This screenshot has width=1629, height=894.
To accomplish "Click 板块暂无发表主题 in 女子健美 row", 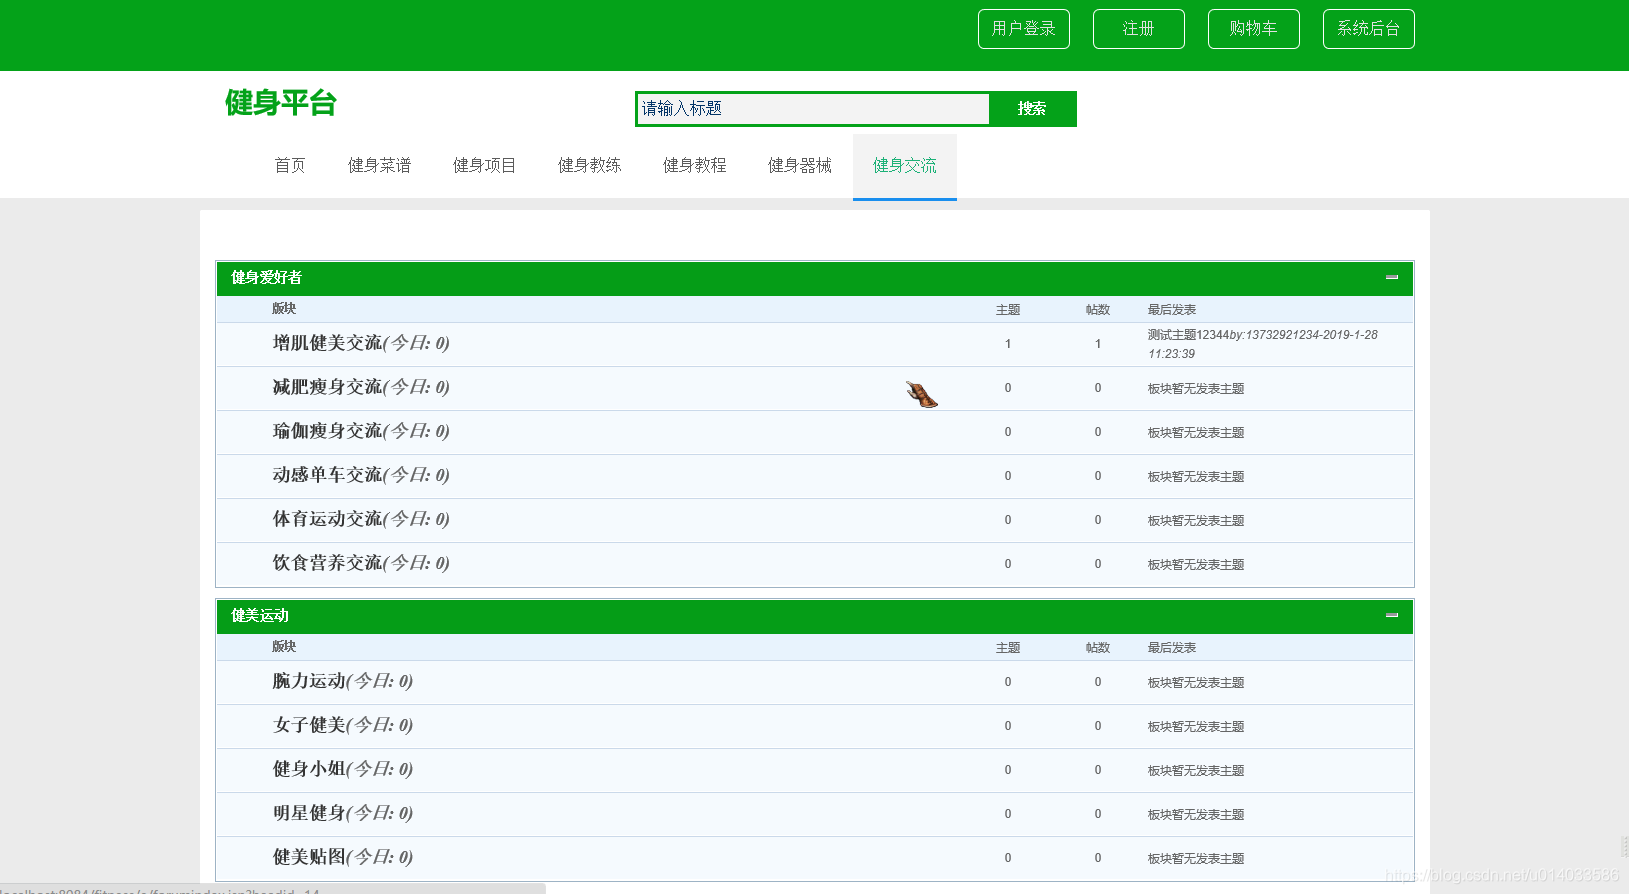I will pos(1196,727).
